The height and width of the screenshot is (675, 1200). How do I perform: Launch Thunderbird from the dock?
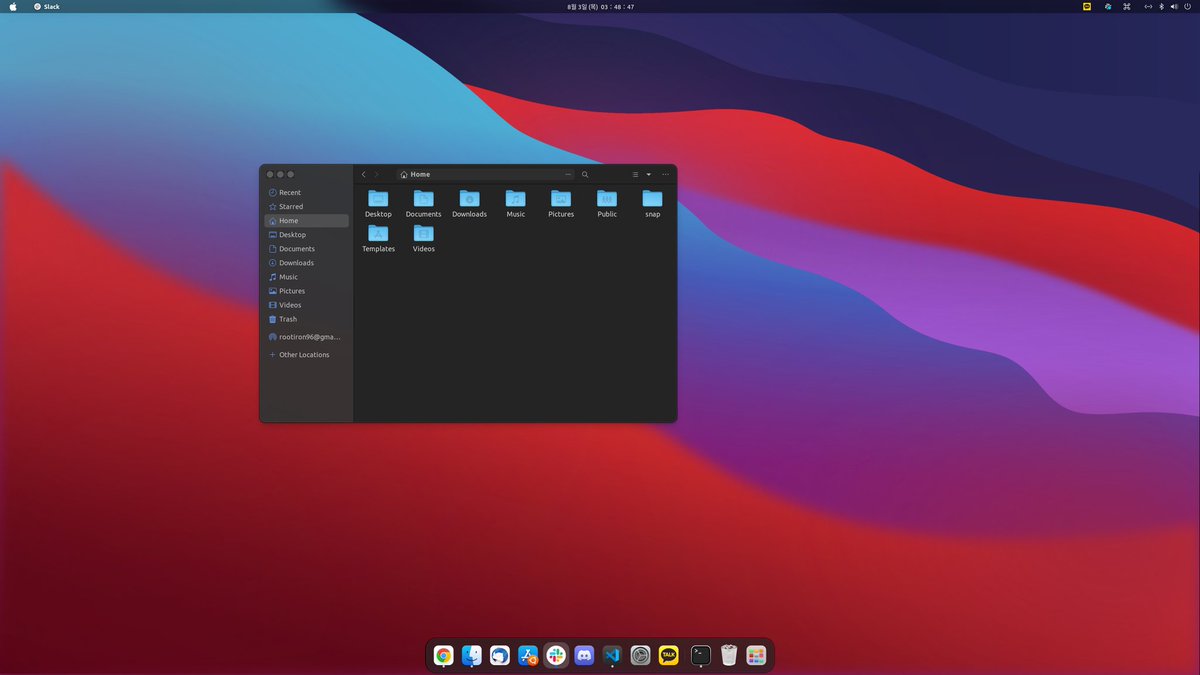pyautogui.click(x=500, y=656)
